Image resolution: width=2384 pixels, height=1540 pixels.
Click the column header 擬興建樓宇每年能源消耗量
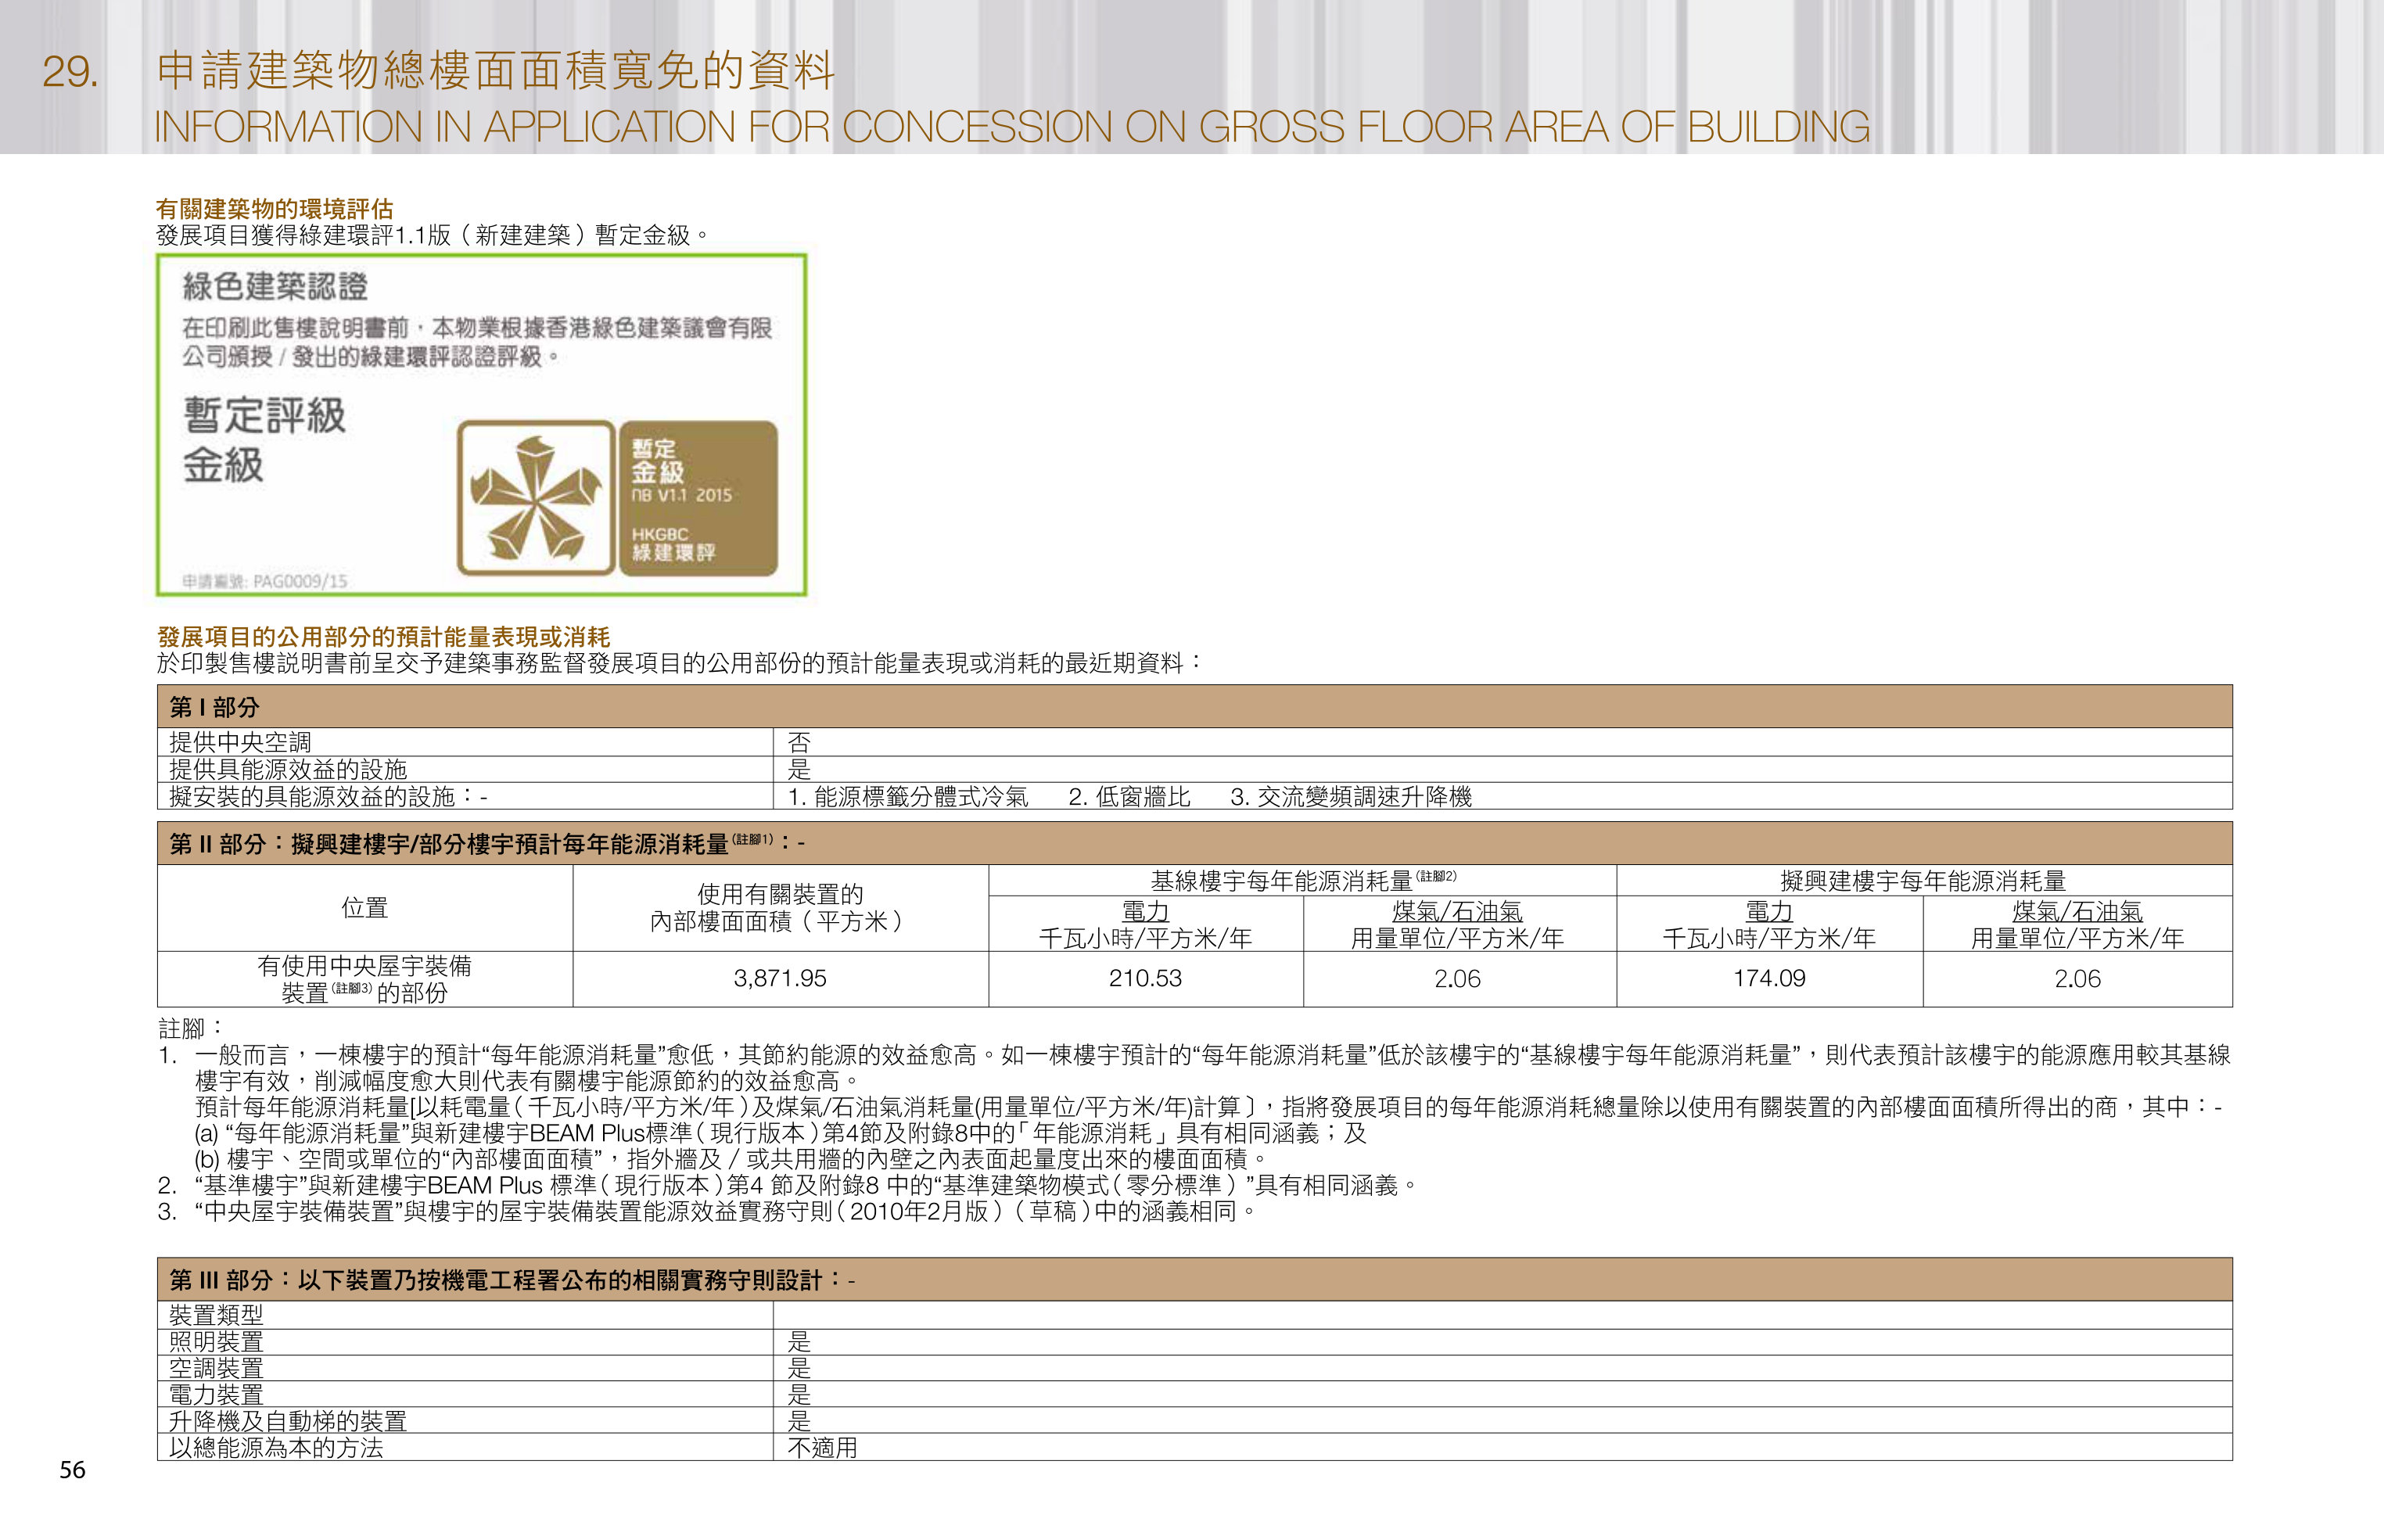pos(1923,880)
